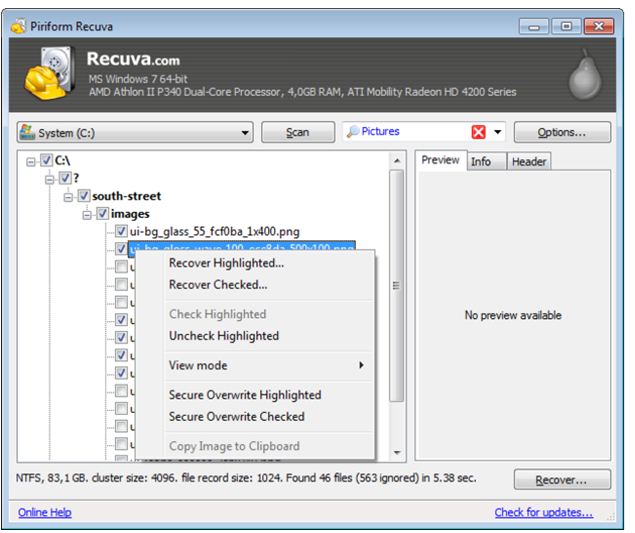
Task: Collapse the images folder node
Action: point(87,215)
